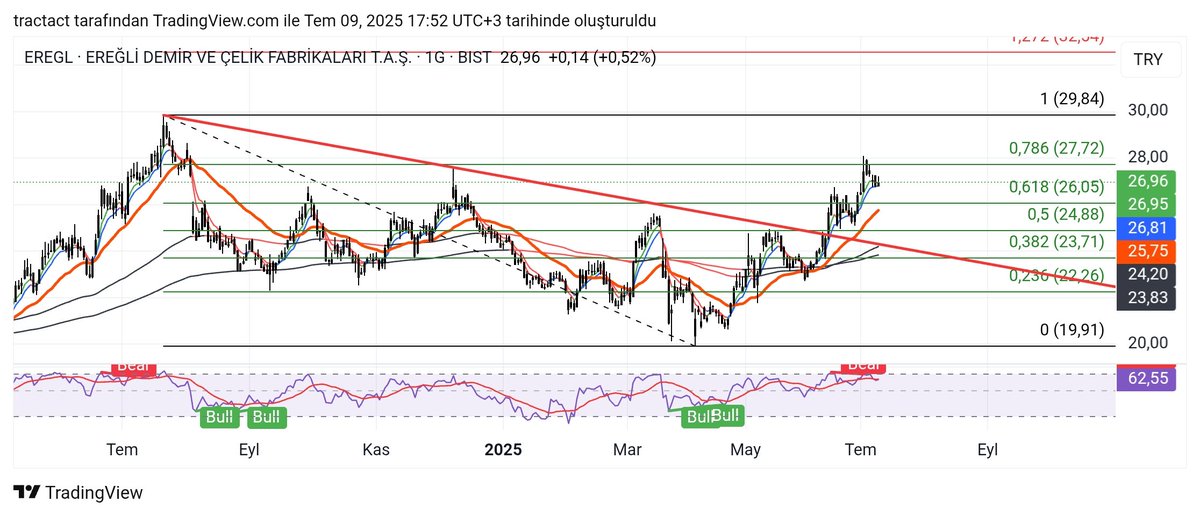Click the BIST exchange name in title
Image resolution: width=1200 pixels, height=516 pixels.
pyautogui.click(x=474, y=58)
